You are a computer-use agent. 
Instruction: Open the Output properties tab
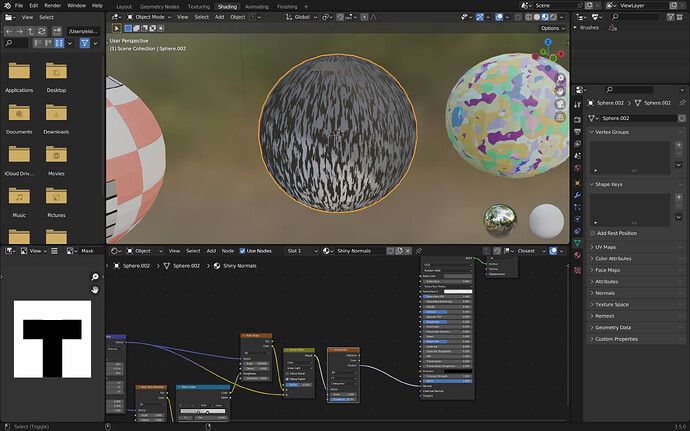pyautogui.click(x=578, y=132)
